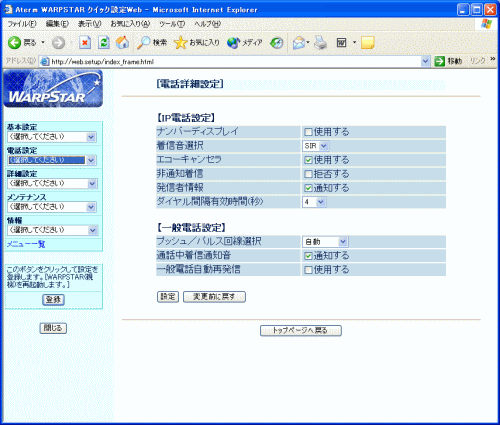Open the Back button history dropdown arrow
The height and width of the screenshot is (425, 500).
pyautogui.click(x=43, y=43)
